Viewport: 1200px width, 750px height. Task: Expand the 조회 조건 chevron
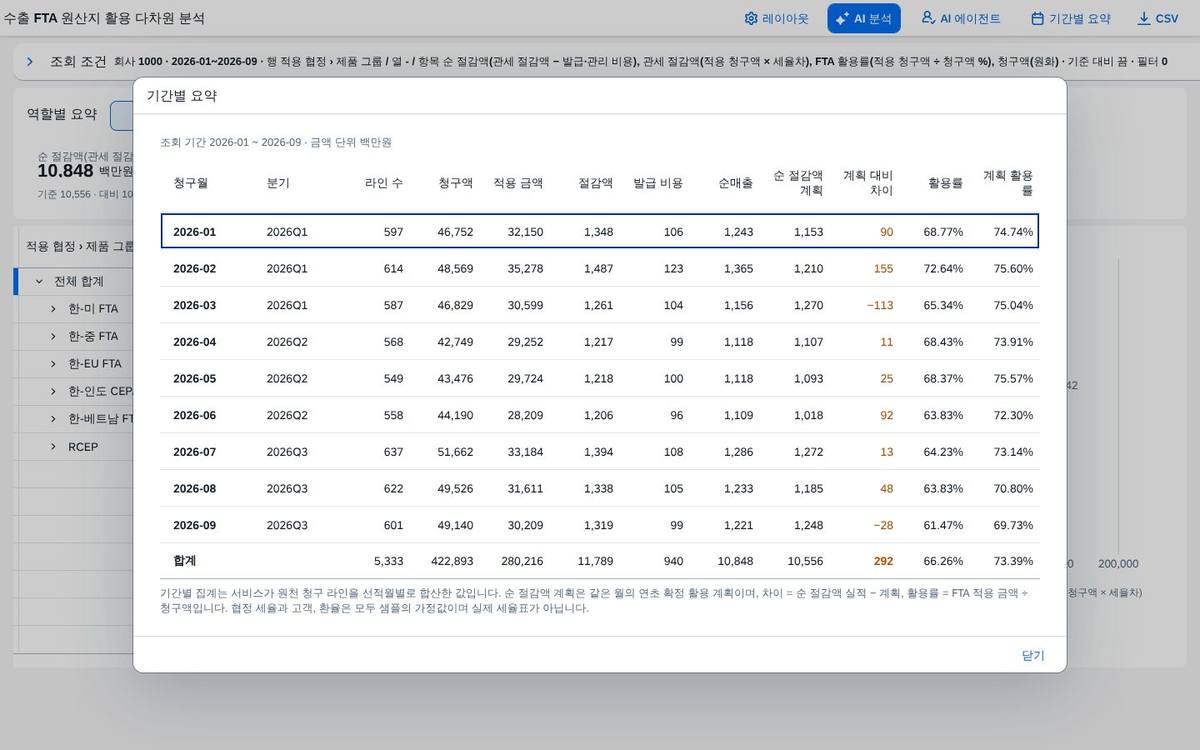(x=30, y=61)
